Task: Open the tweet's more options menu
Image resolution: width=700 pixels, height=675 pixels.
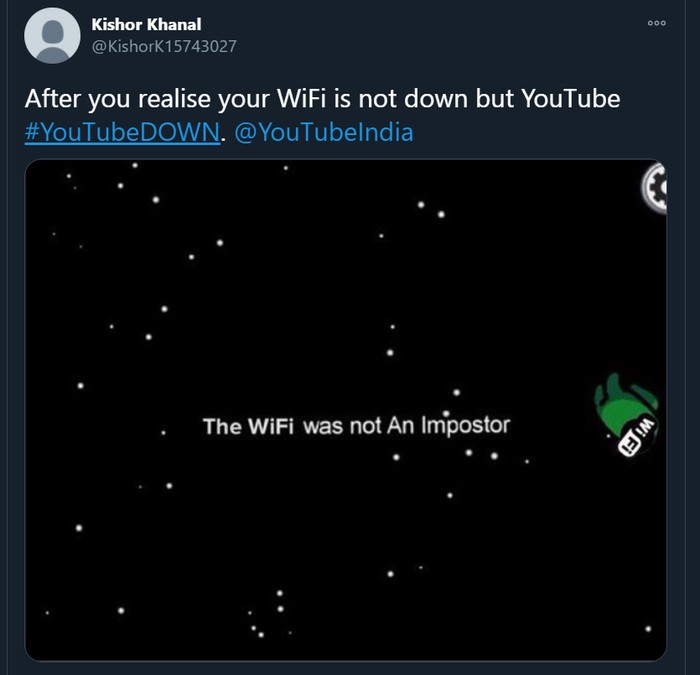Action: [x=656, y=23]
